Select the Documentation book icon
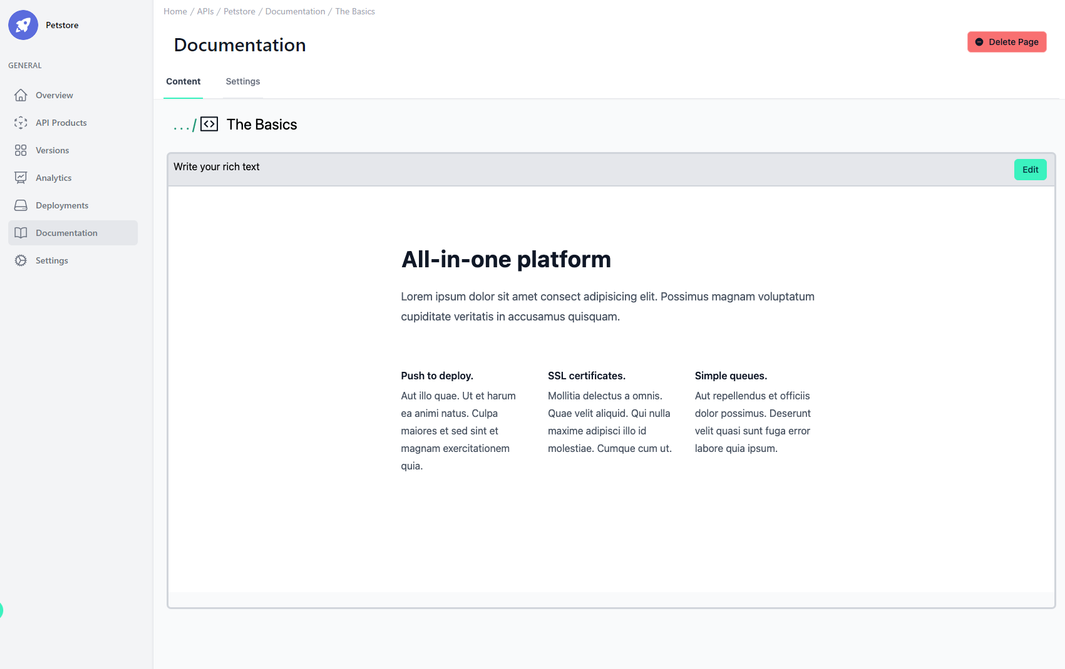Image resolution: width=1065 pixels, height=669 pixels. coord(22,232)
